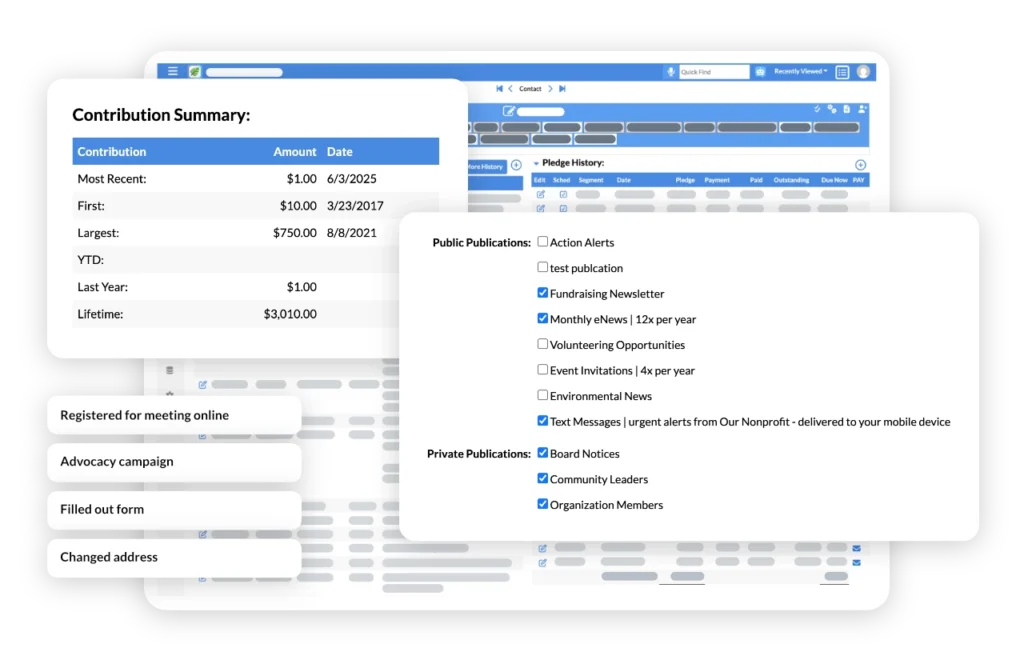Uncheck Organization Members checkbox

(543, 504)
